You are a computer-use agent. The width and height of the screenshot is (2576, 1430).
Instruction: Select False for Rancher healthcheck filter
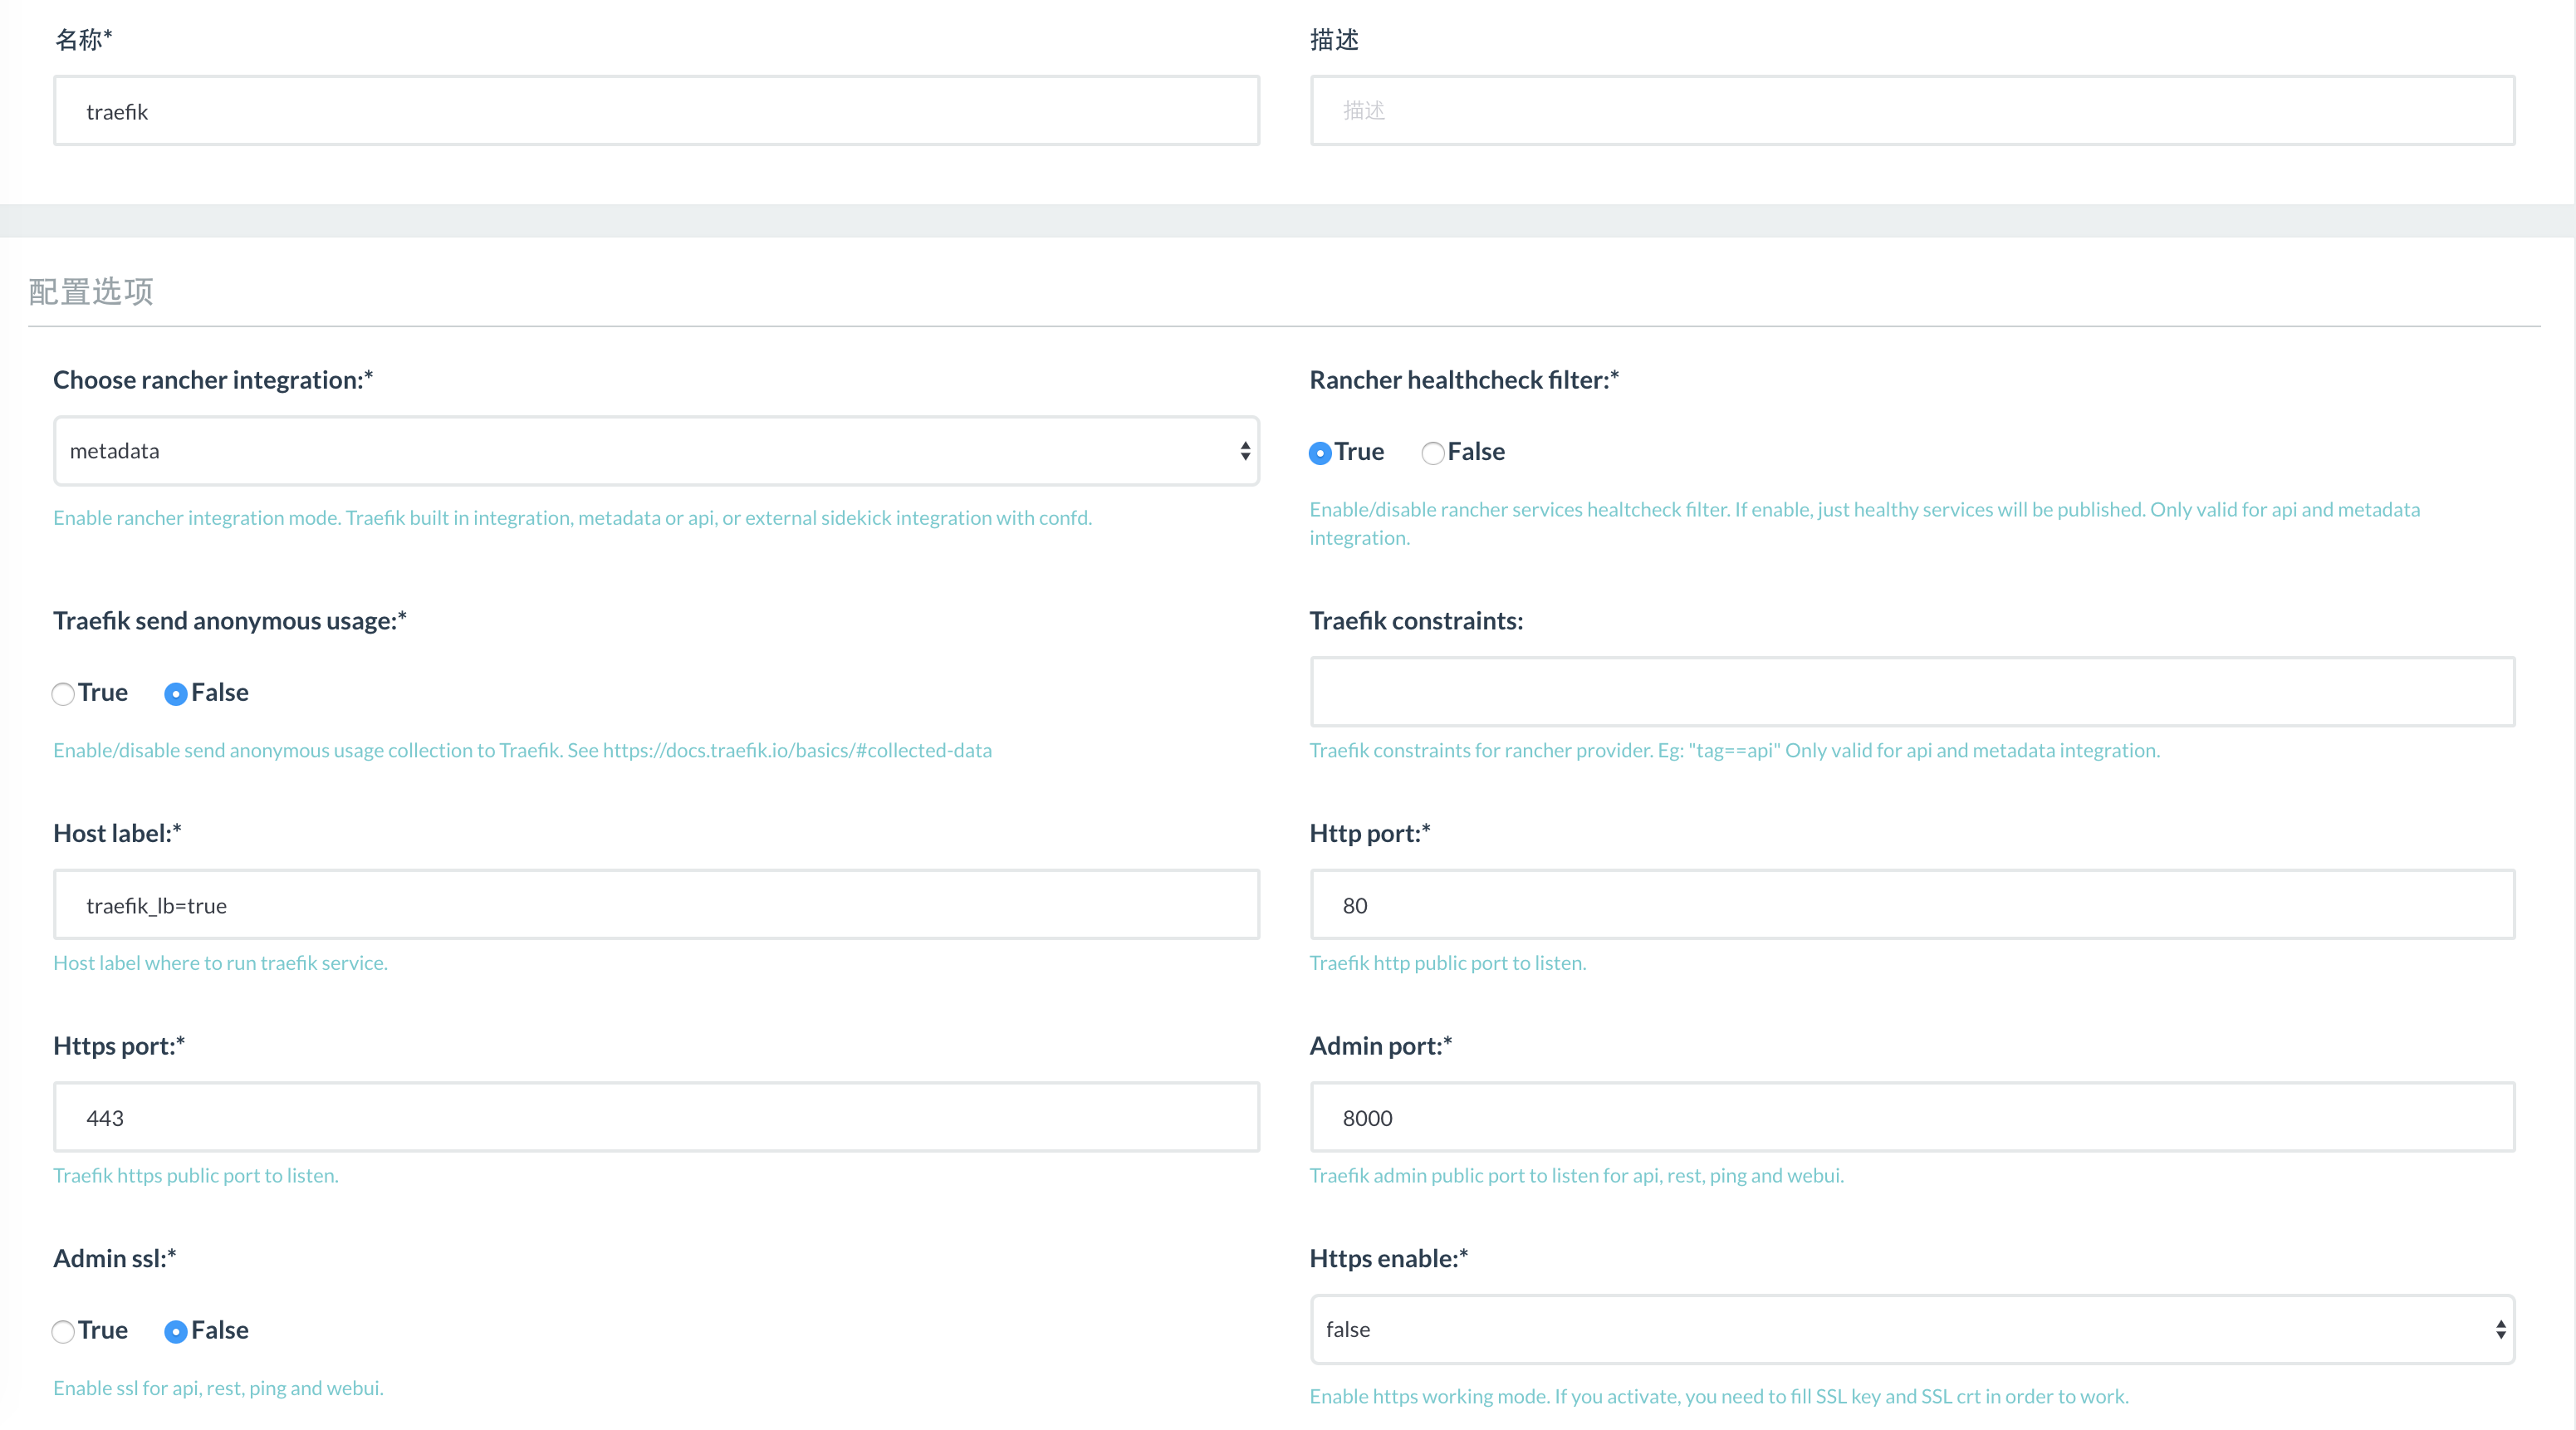(x=1432, y=453)
